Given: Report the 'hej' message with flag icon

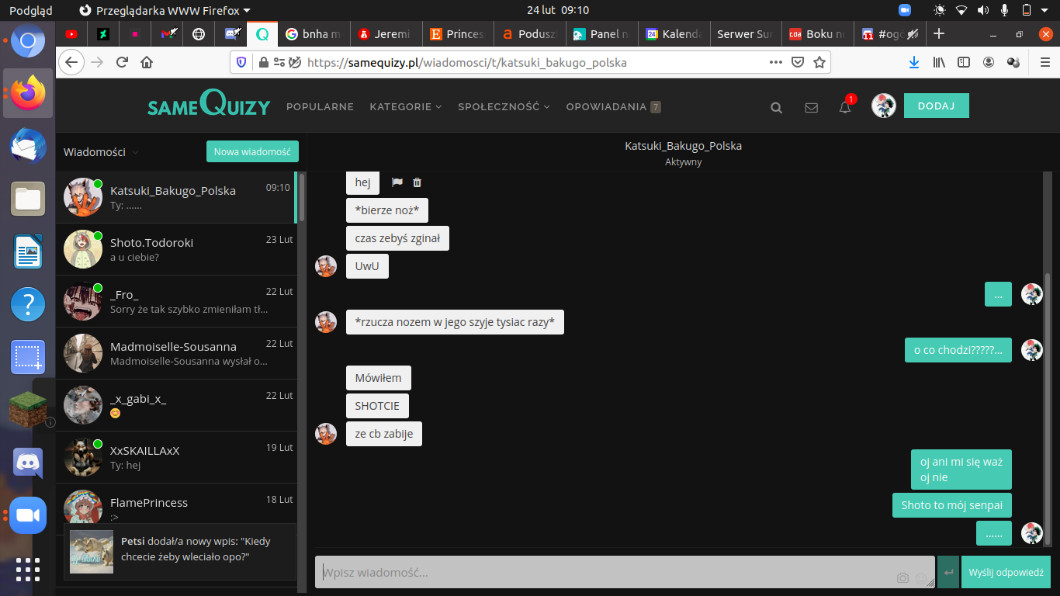Looking at the screenshot, I should (x=397, y=182).
